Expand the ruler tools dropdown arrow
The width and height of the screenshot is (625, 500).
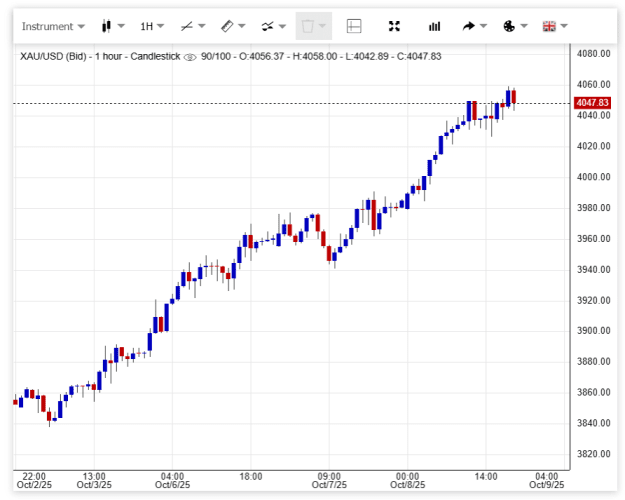242,26
